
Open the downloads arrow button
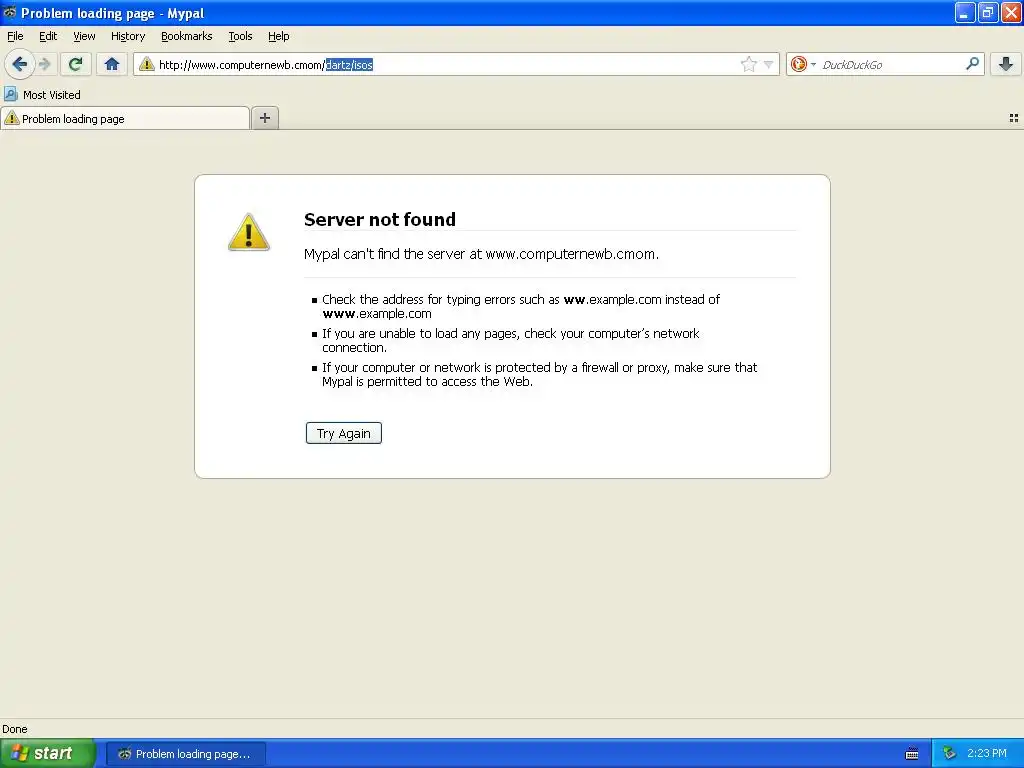coord(1006,64)
